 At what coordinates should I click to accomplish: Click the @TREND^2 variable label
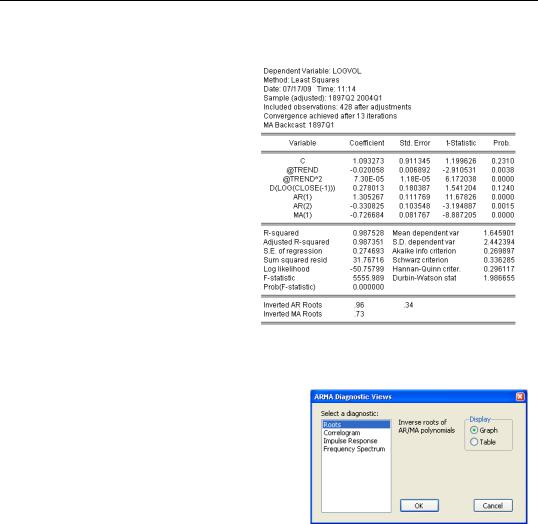(303, 179)
